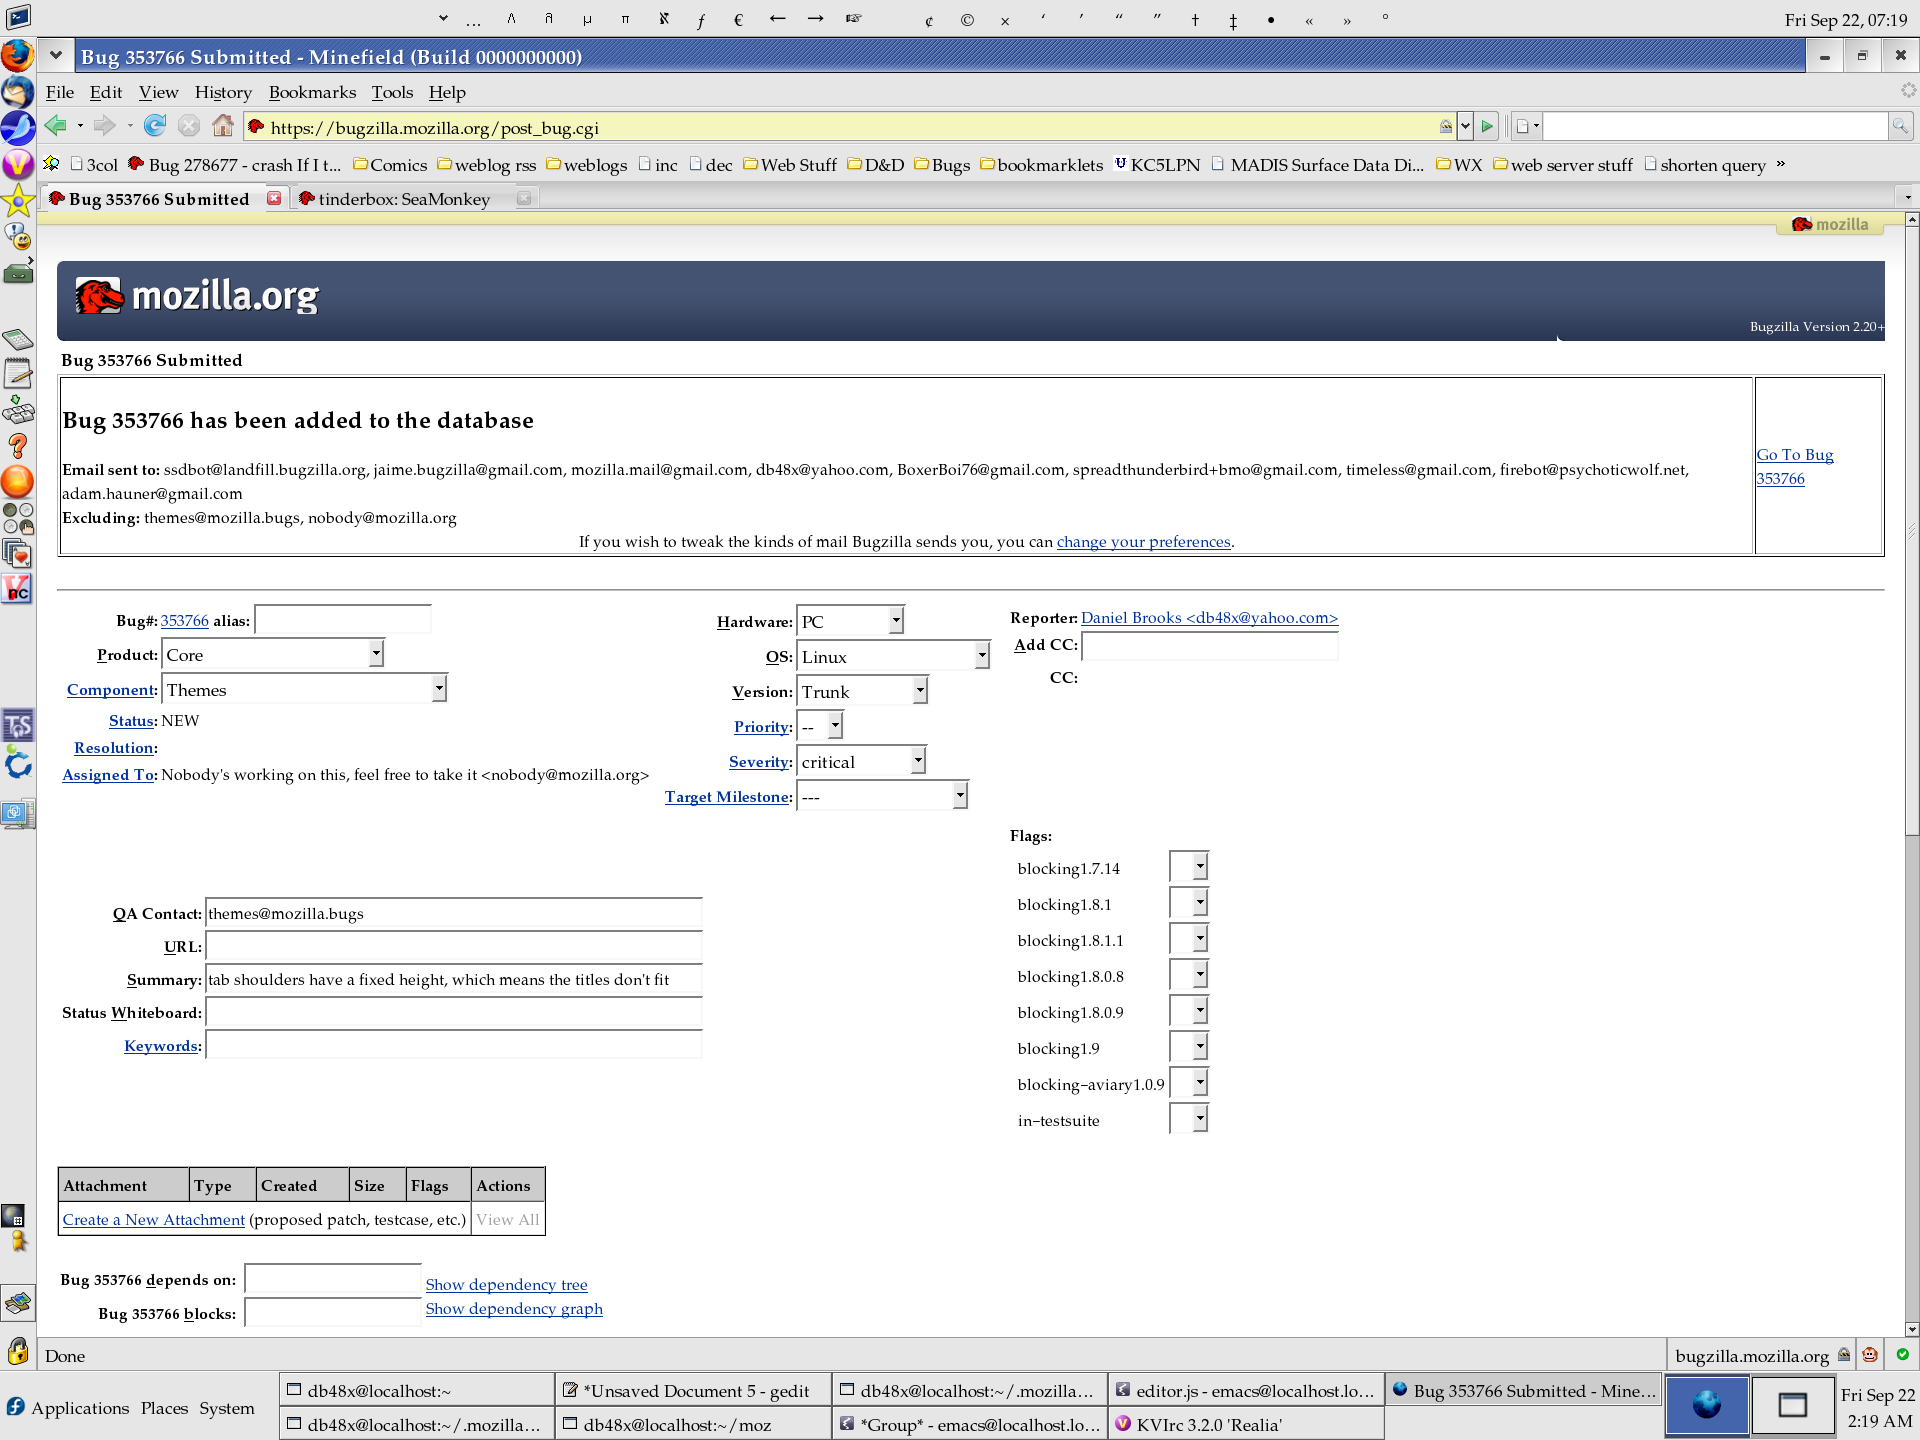The width and height of the screenshot is (1920, 1440).
Task: Open the blocking1.9 flag dropdown
Action: click(x=1189, y=1047)
